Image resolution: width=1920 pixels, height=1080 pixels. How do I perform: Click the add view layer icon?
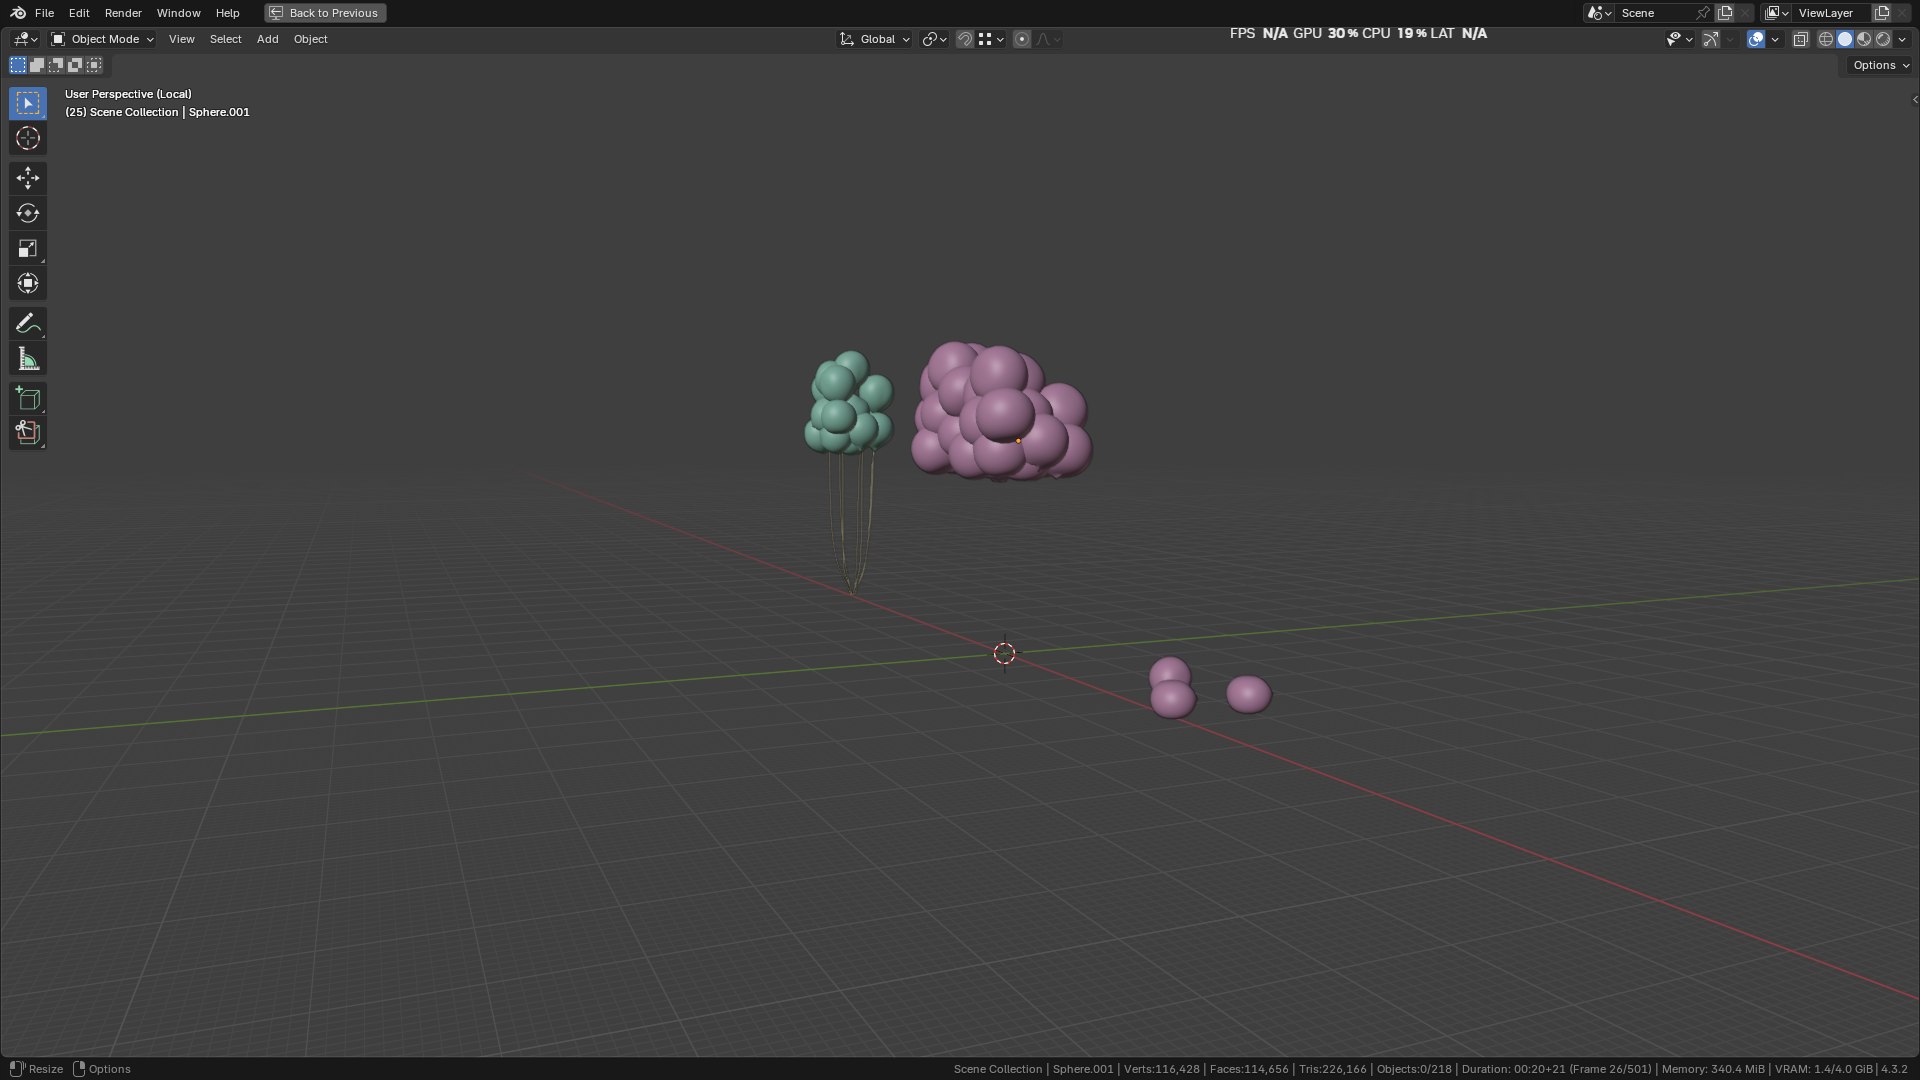1881,13
